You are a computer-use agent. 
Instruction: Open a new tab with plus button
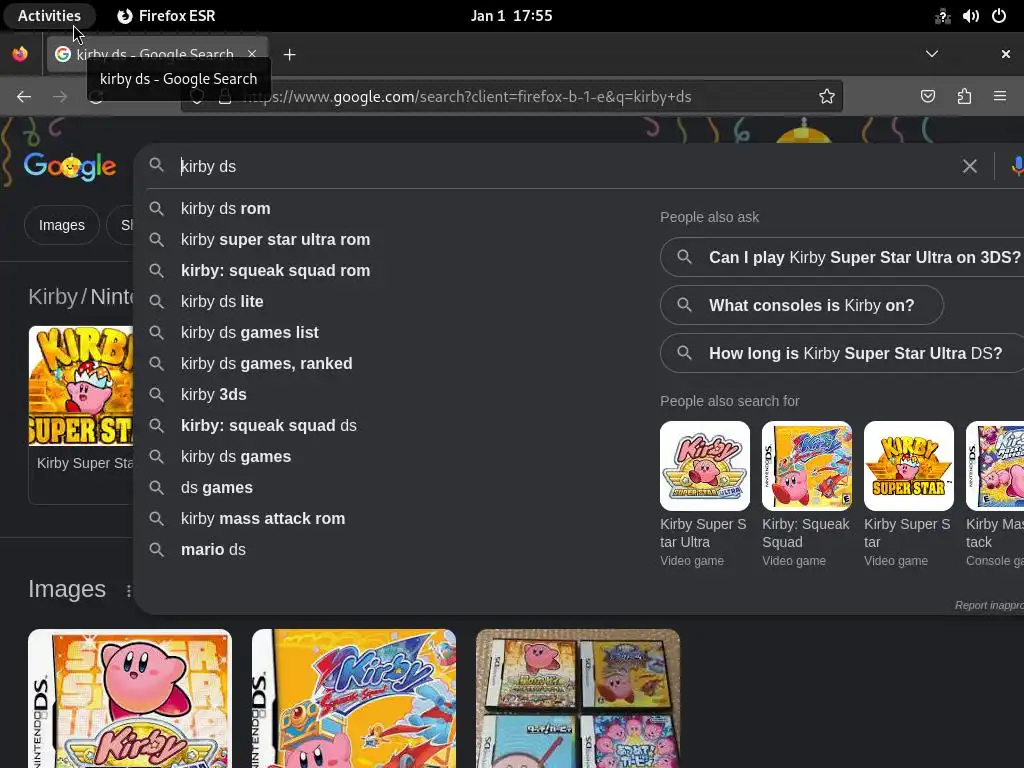[290, 55]
